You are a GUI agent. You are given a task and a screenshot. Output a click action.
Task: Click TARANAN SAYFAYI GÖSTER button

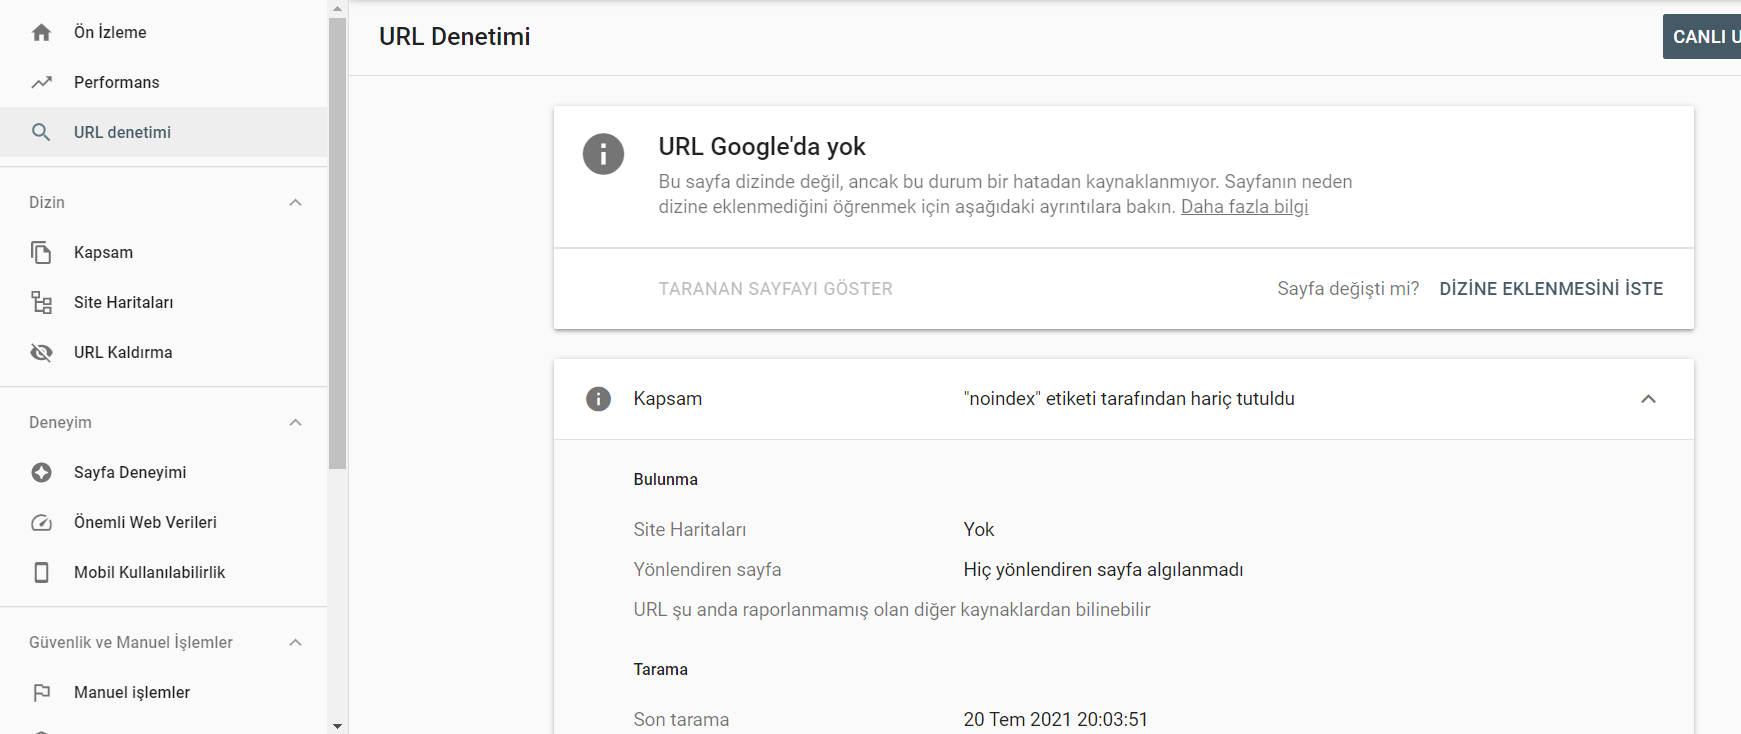[x=775, y=289]
